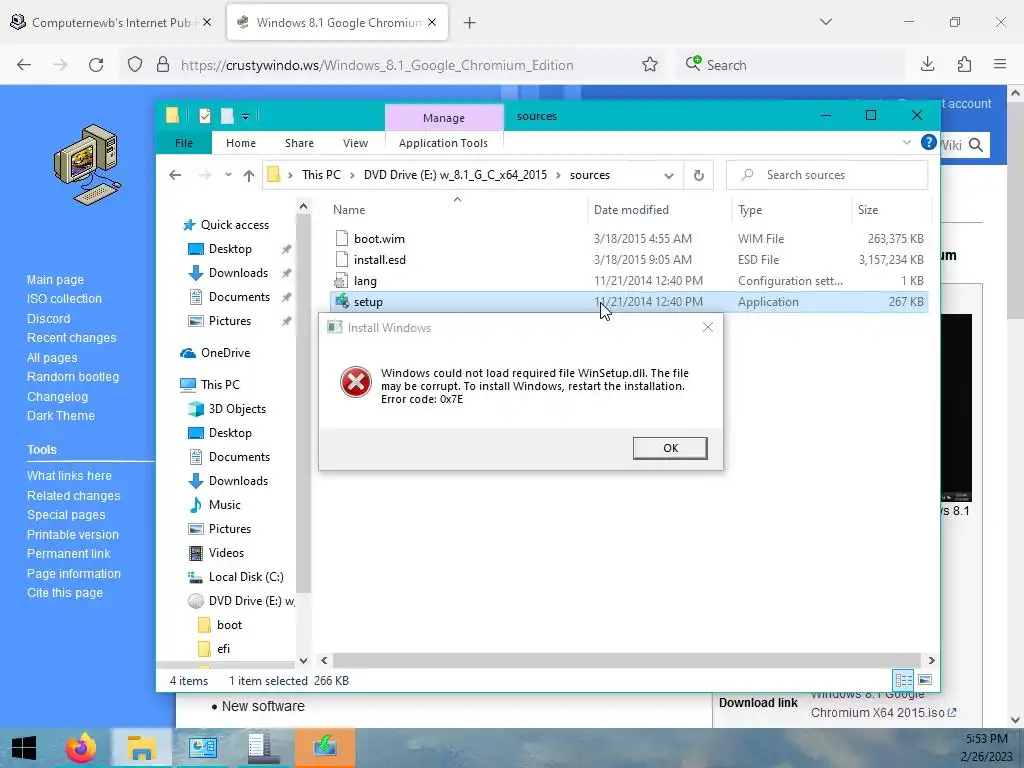Click This PC in the address breadcrumb
Screen dimensions: 1024x768
321,175
